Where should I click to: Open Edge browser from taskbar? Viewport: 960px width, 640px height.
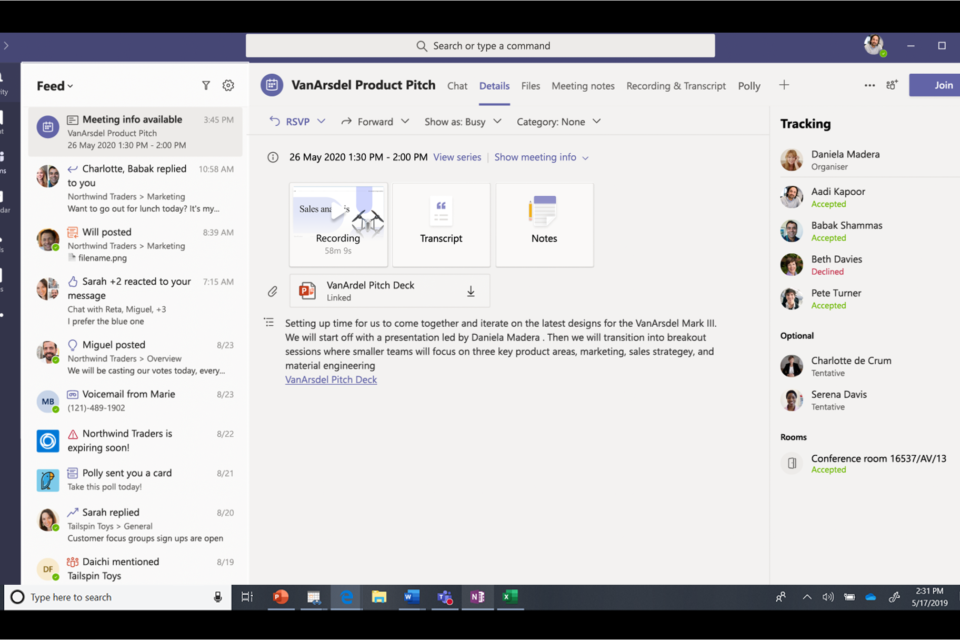[x=347, y=597]
